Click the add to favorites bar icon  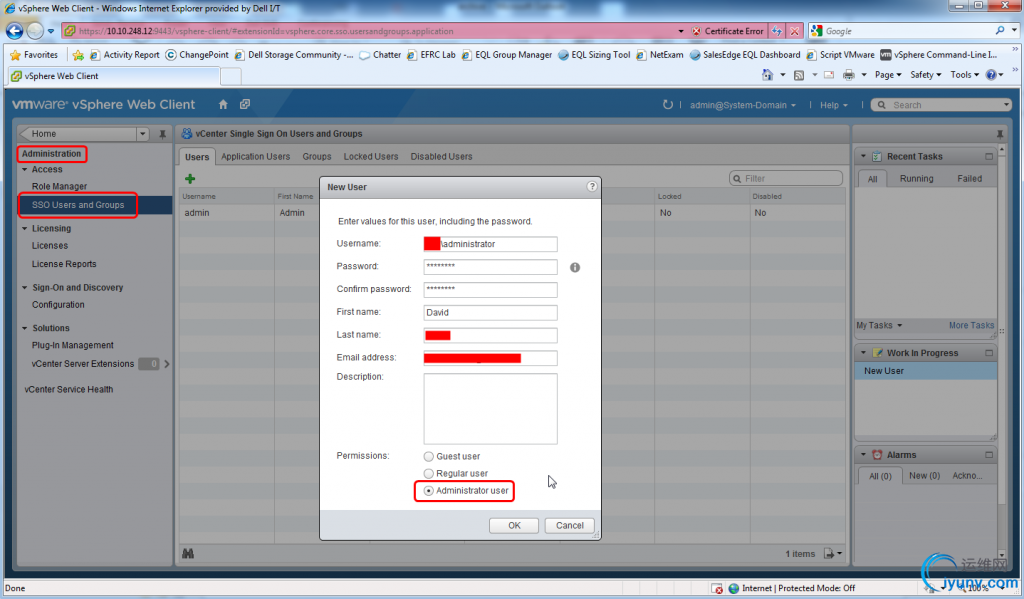tap(78, 55)
